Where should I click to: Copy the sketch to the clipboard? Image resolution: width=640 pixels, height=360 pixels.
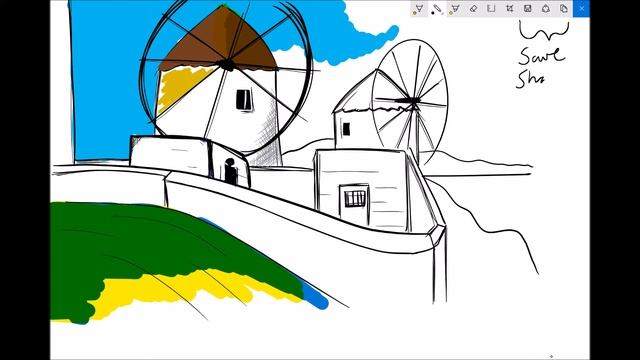(x=564, y=8)
